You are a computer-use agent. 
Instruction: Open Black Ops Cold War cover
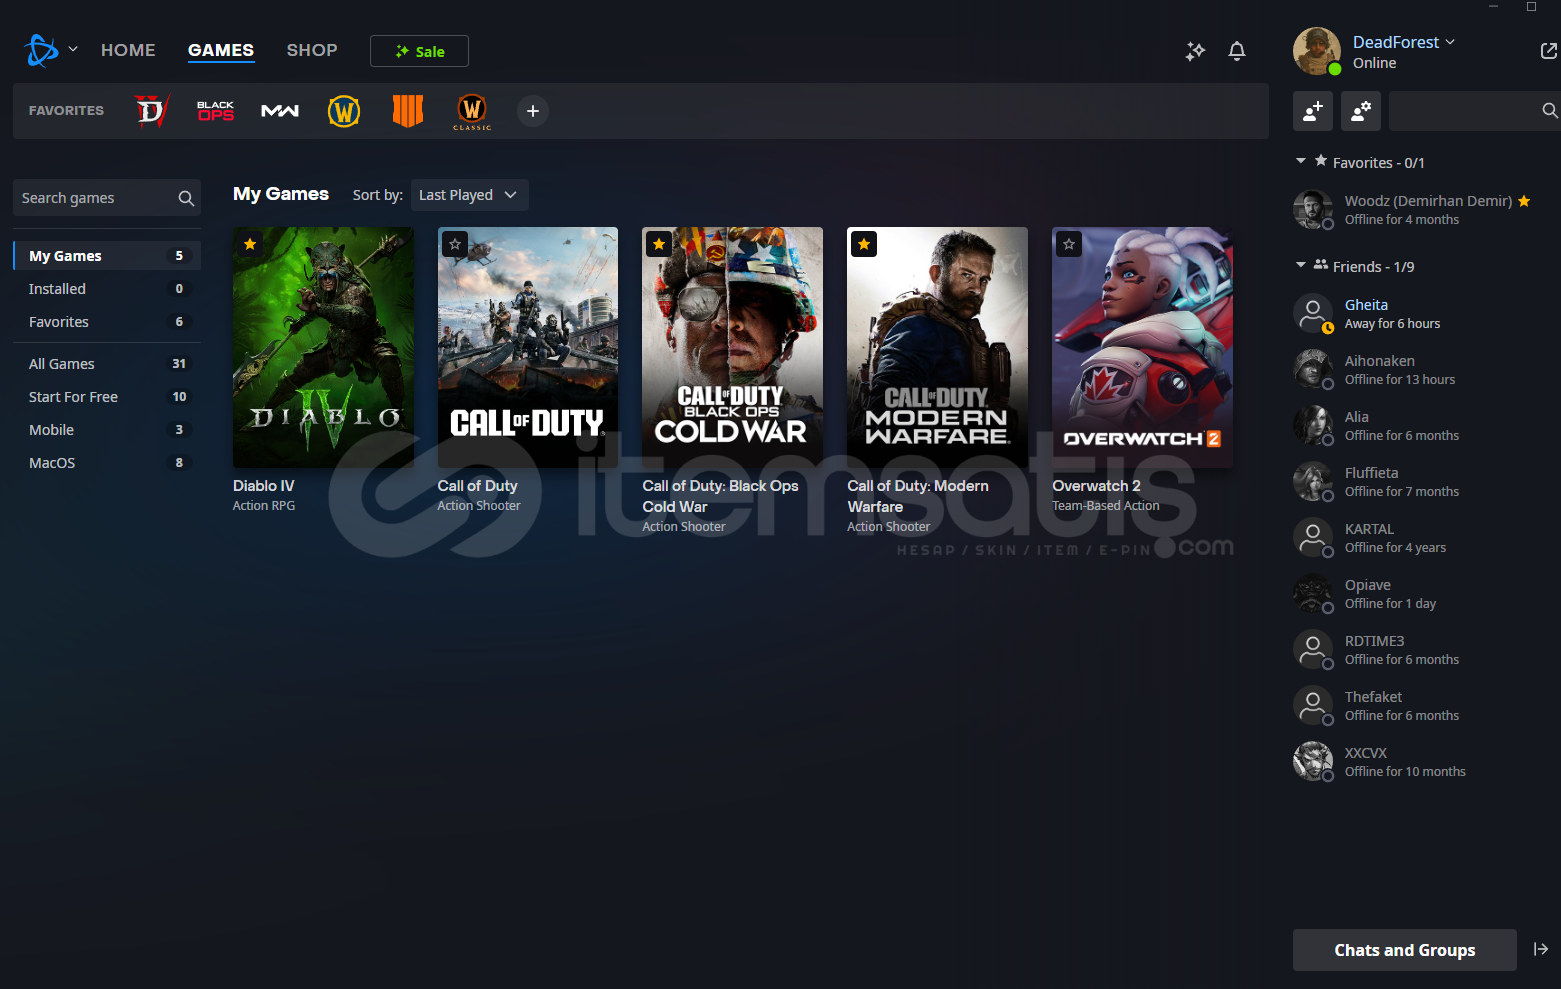pyautogui.click(x=732, y=347)
